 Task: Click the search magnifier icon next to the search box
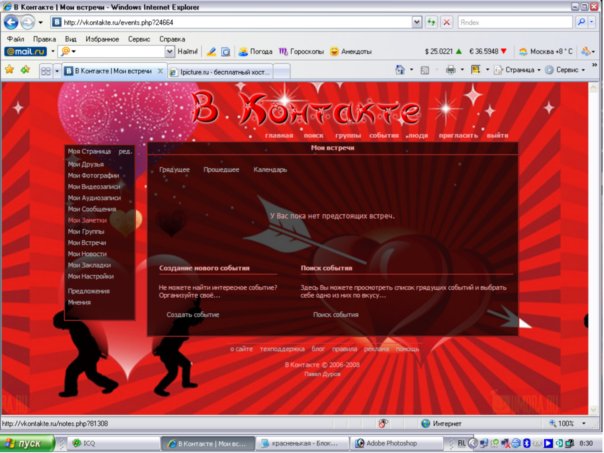[x=581, y=22]
